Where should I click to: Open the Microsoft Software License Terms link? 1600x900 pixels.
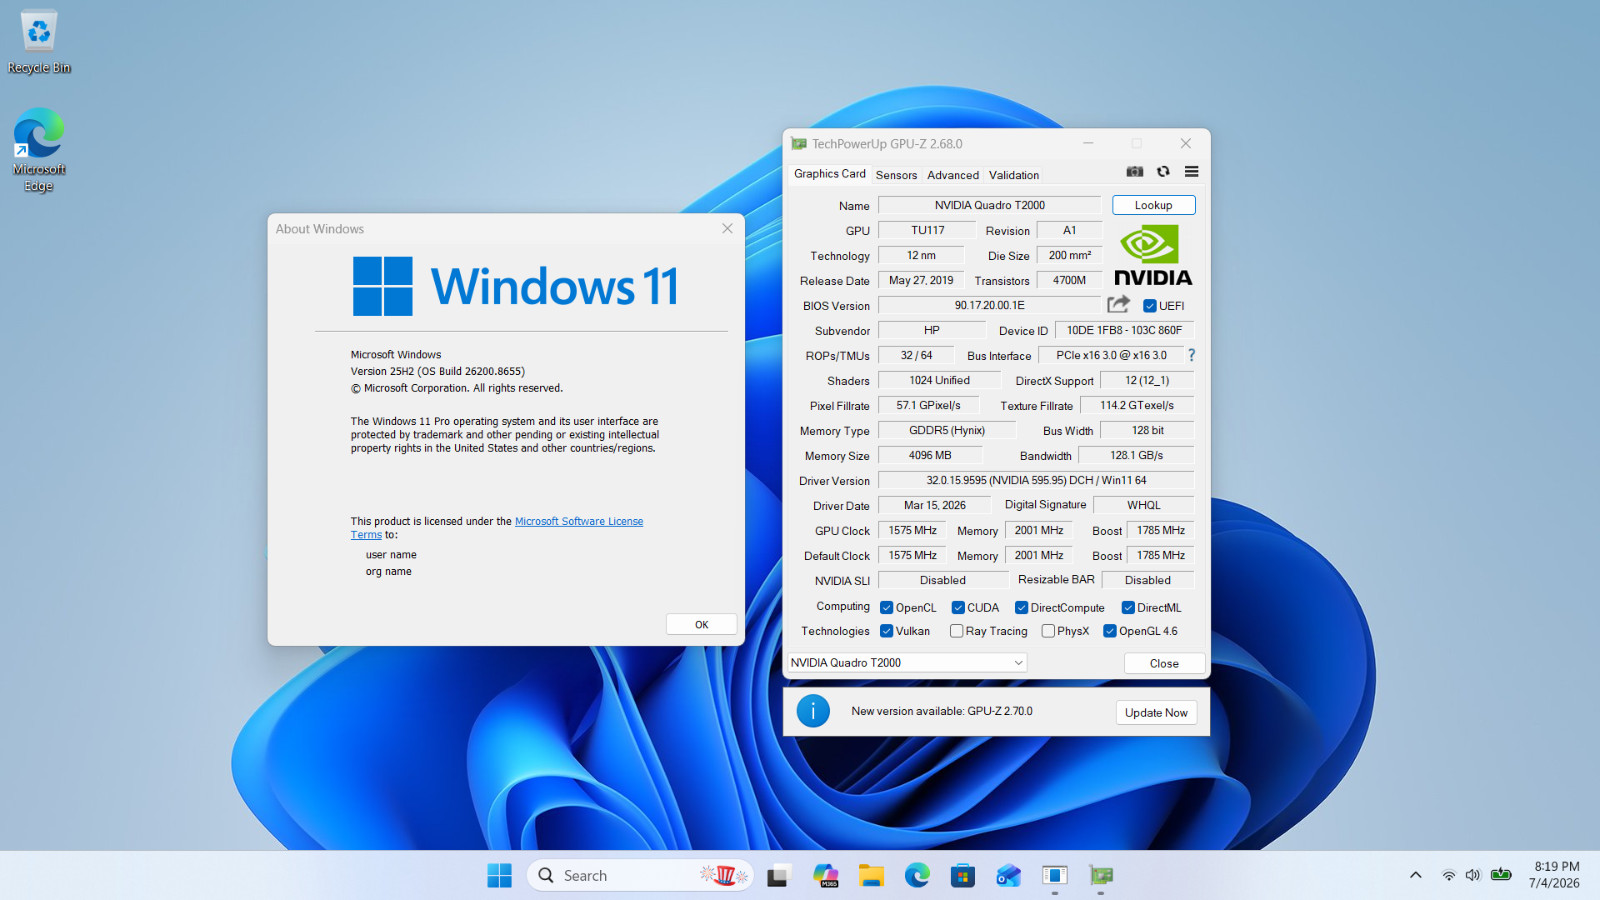pyautogui.click(x=497, y=528)
